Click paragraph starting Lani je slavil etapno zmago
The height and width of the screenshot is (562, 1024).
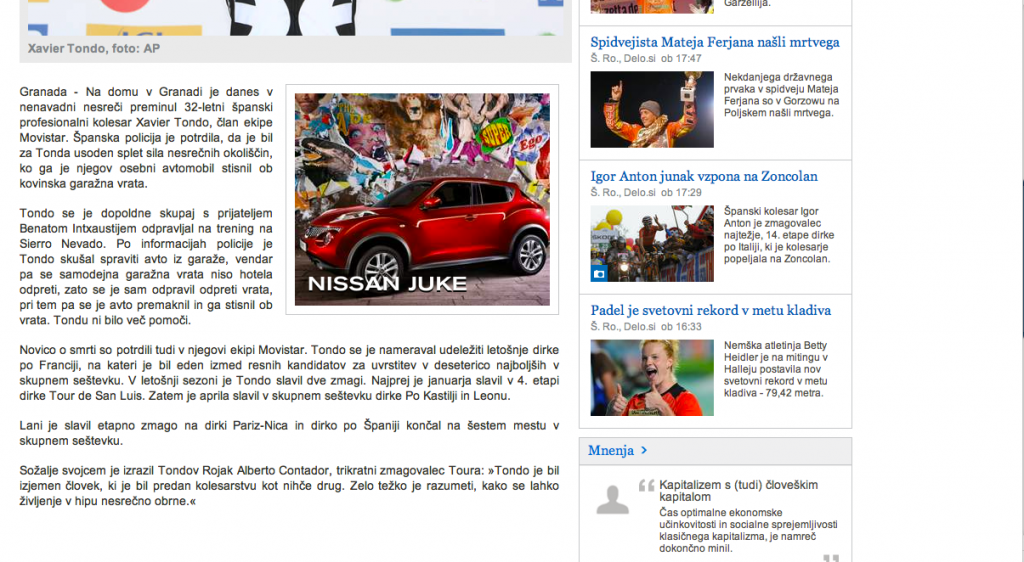289,433
